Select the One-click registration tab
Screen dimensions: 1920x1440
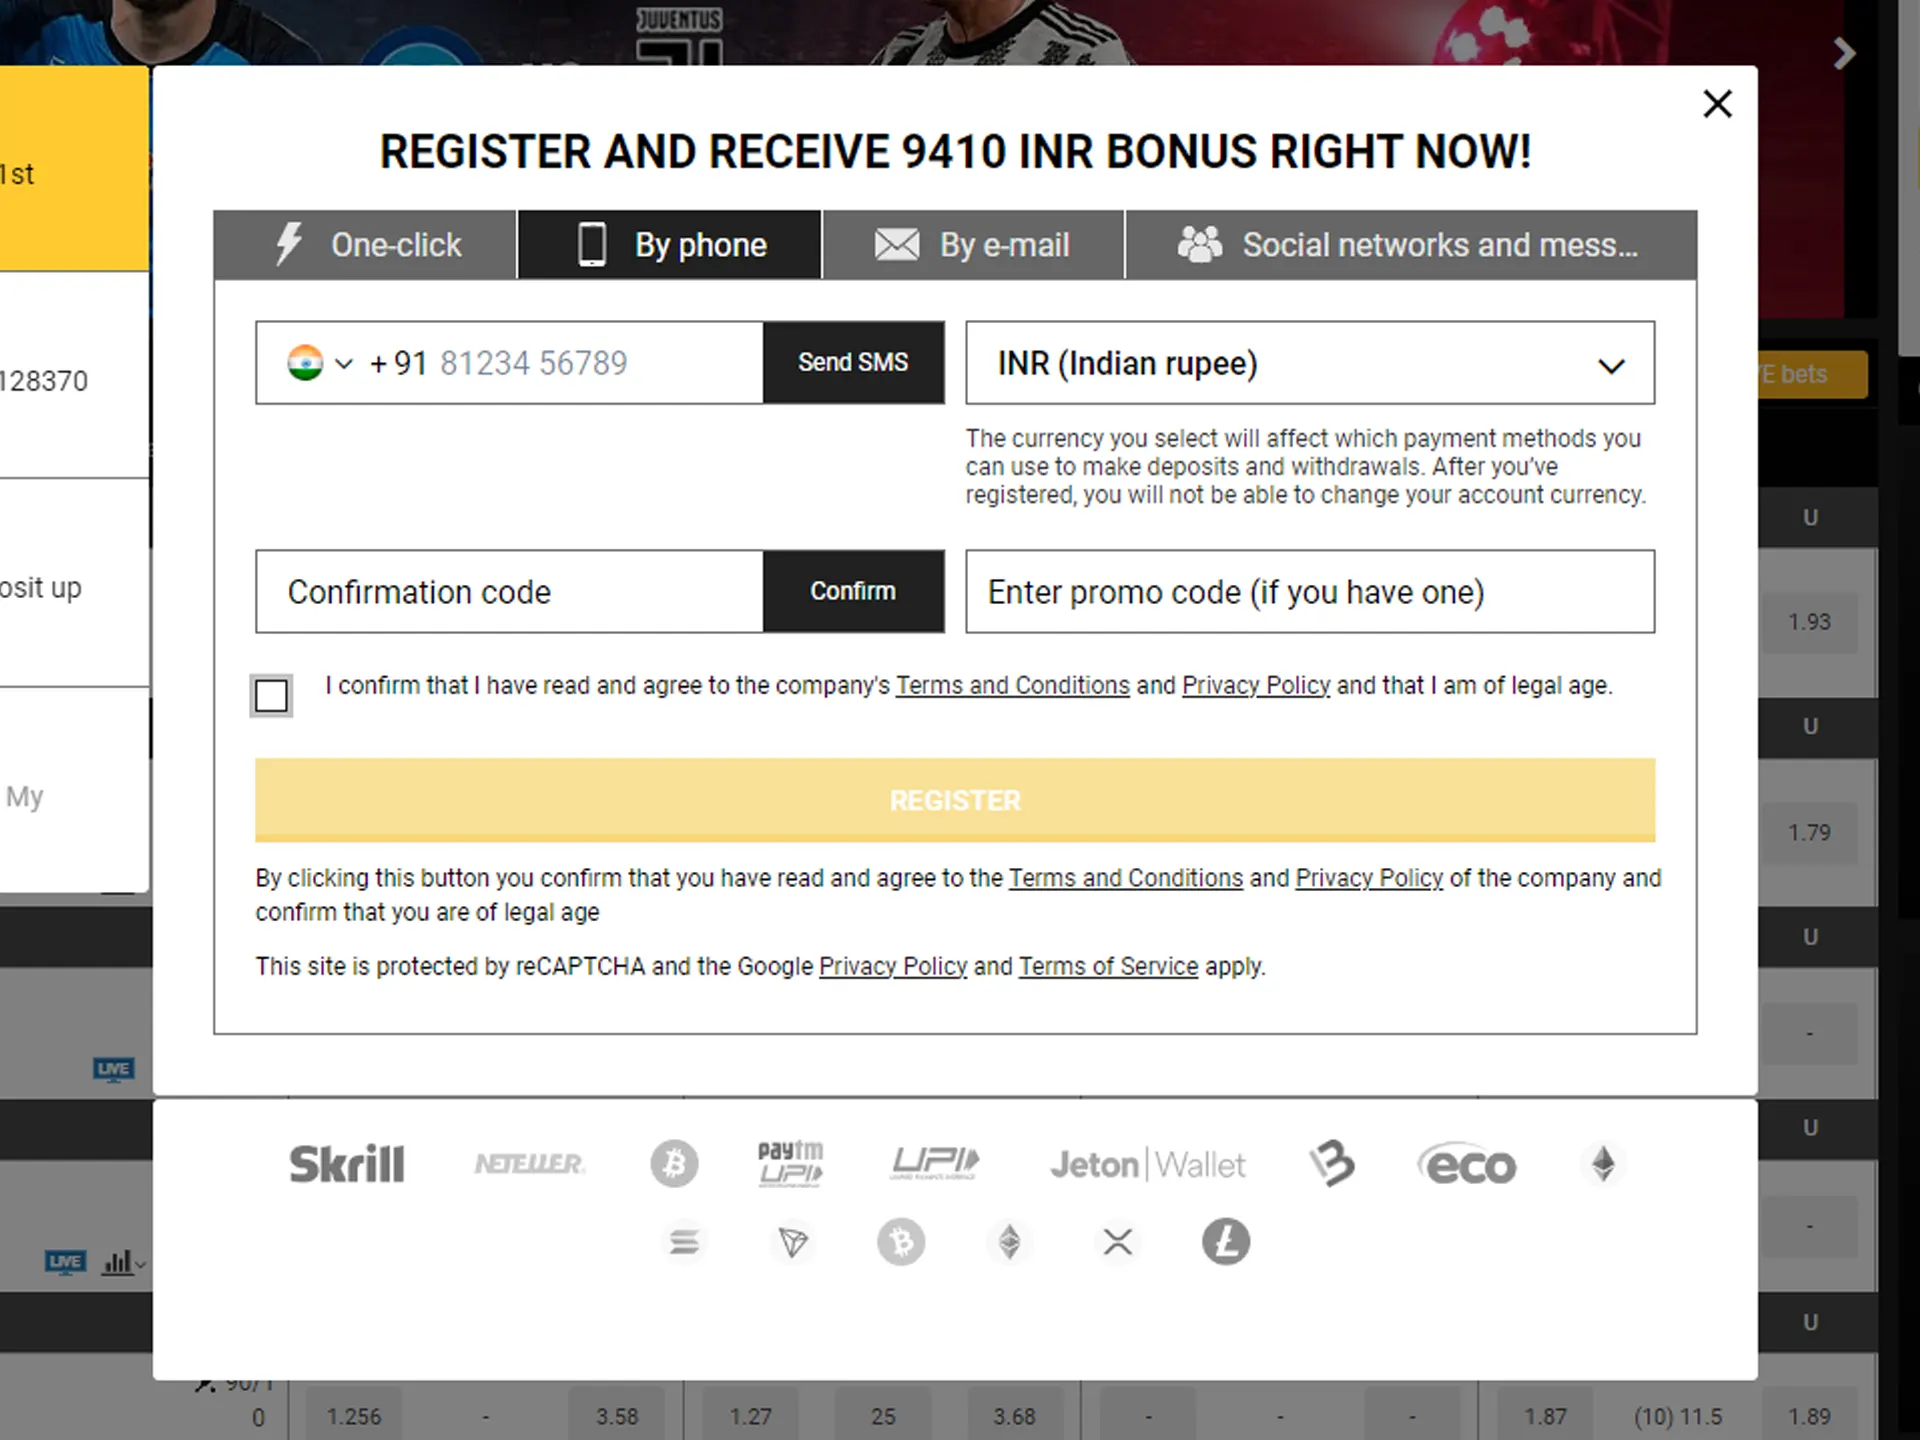(367, 244)
